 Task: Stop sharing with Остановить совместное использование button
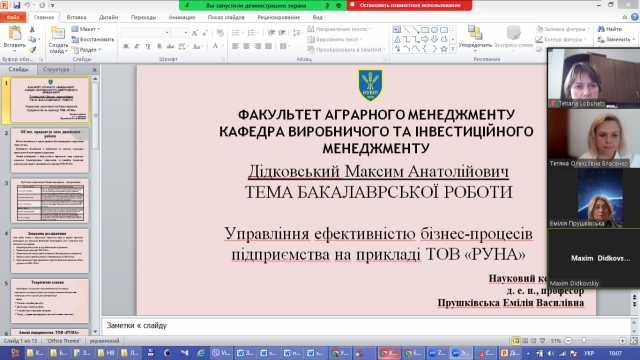[409, 5]
